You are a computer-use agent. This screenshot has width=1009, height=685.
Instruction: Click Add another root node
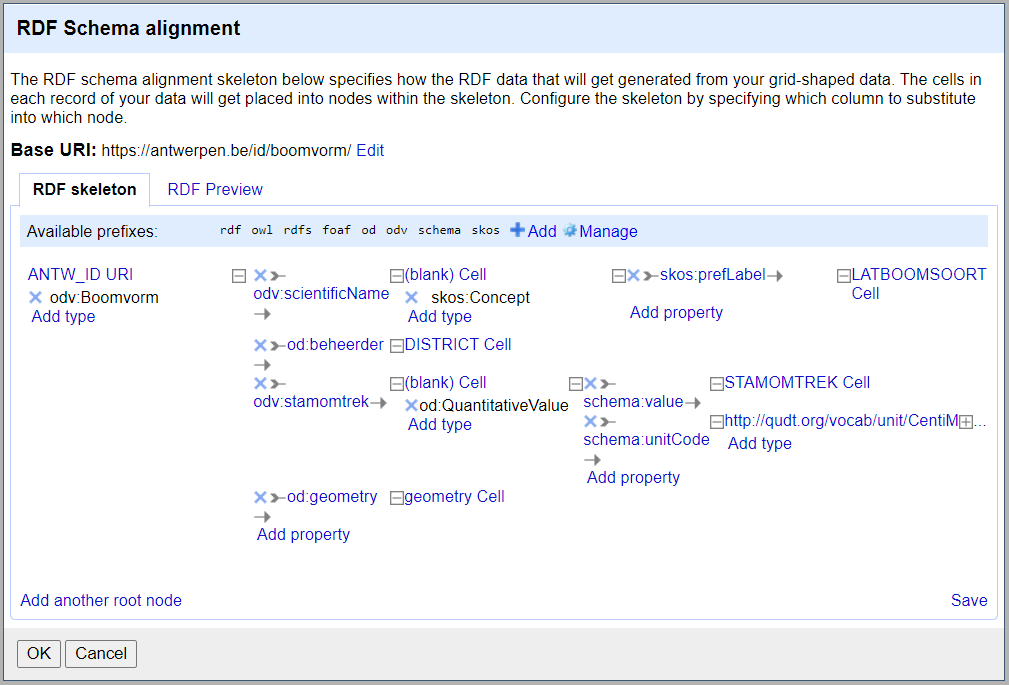101,600
